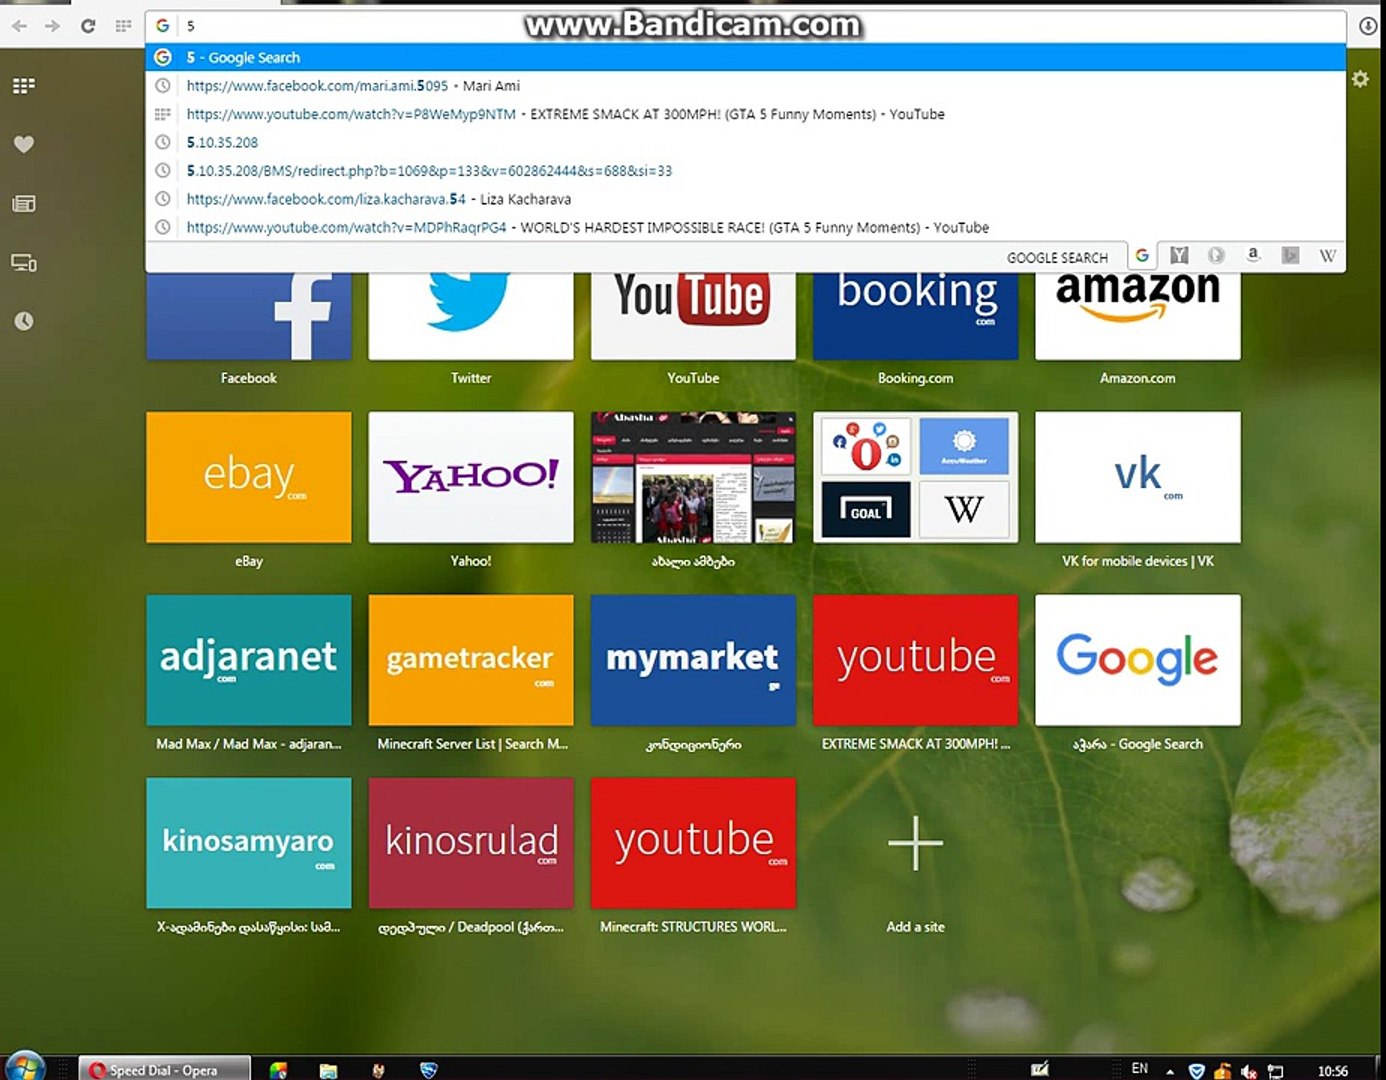Open the Opera tile inside the folder
1386x1080 pixels.
coord(866,447)
